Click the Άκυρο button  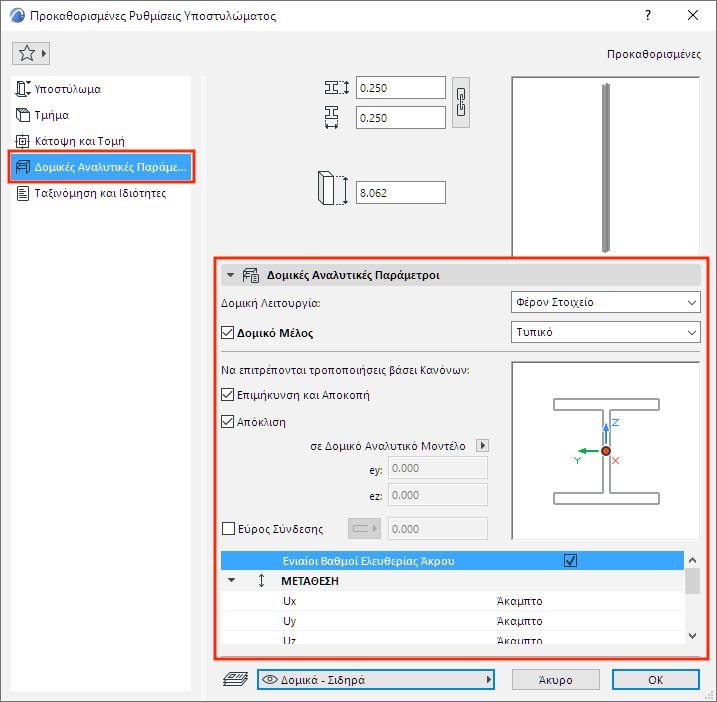[556, 680]
